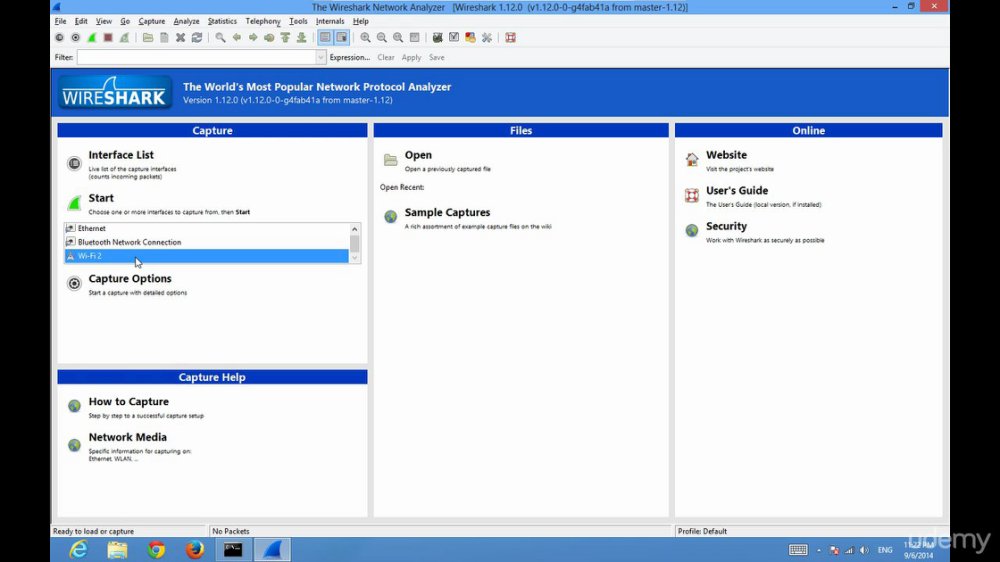
Task: Open Capture Options gear icon in Capture panel
Action: (x=74, y=283)
